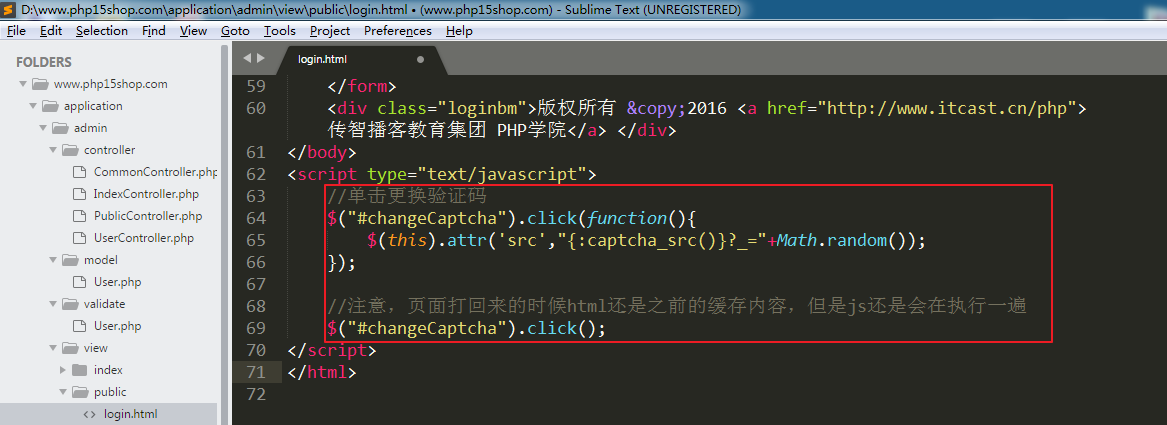The height and width of the screenshot is (425, 1167).
Task: Open the Goto menu
Action: click(x=235, y=31)
